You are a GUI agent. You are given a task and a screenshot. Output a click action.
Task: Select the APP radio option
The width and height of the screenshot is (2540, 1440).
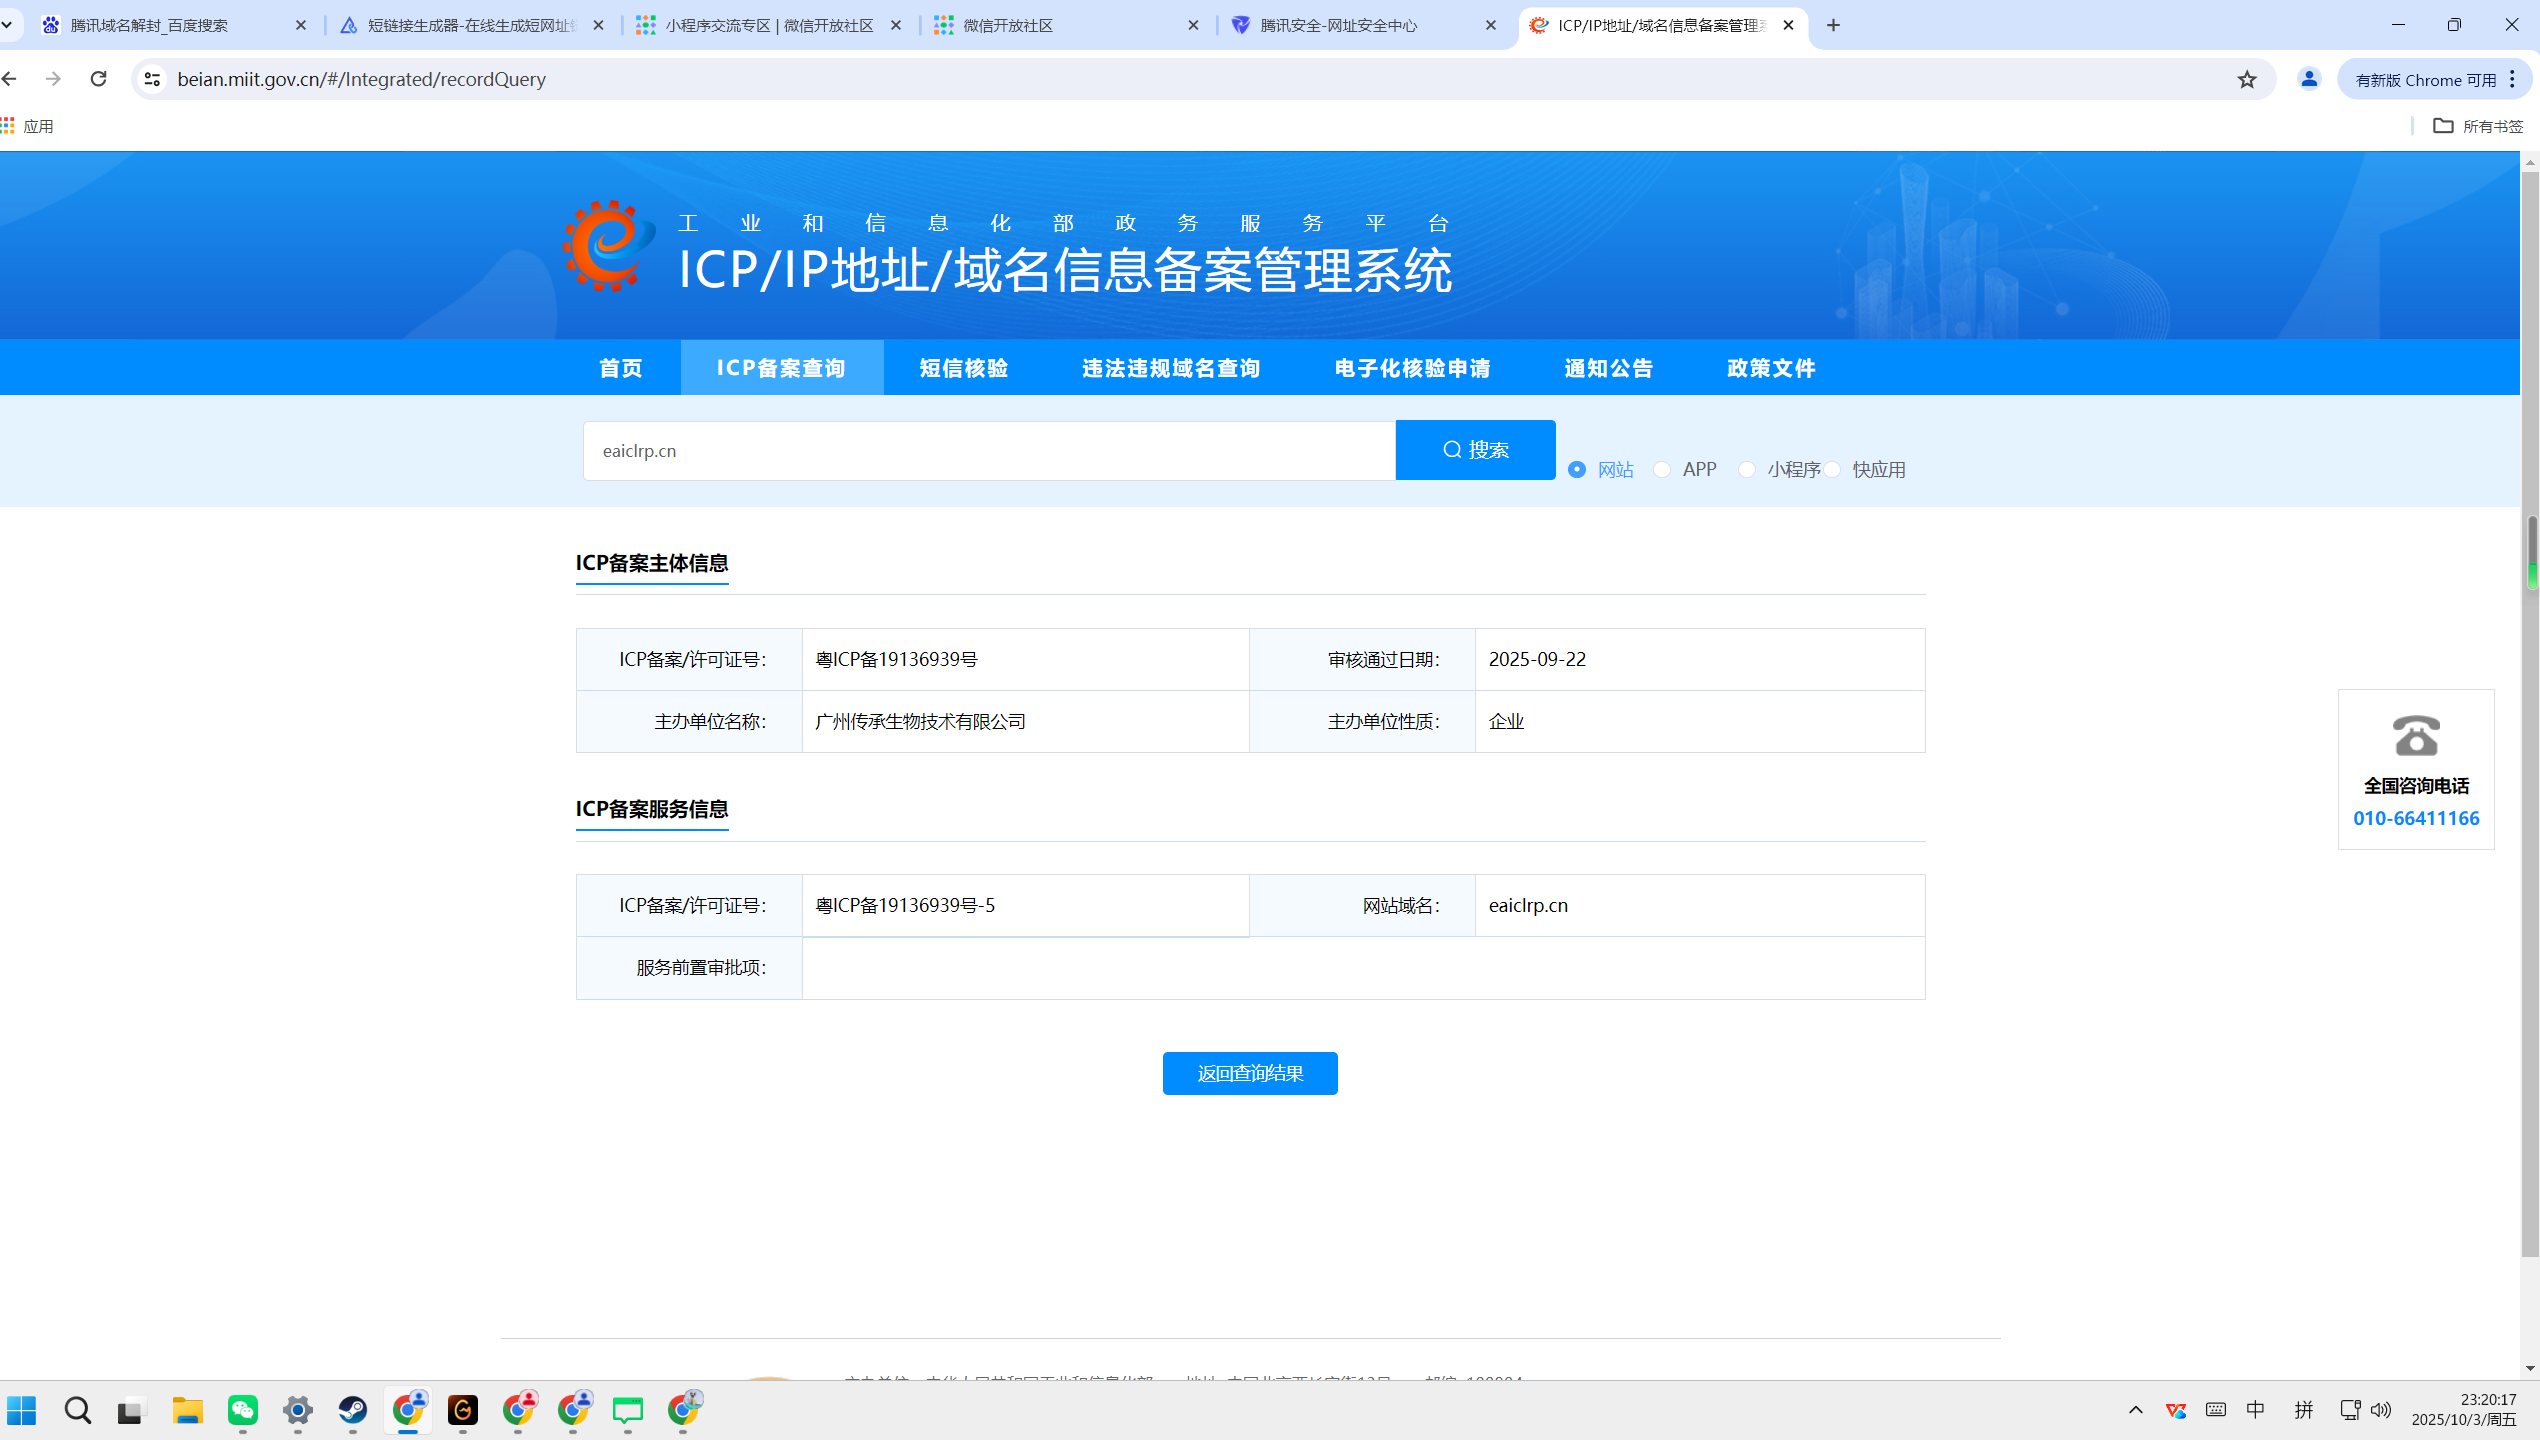pos(1662,469)
